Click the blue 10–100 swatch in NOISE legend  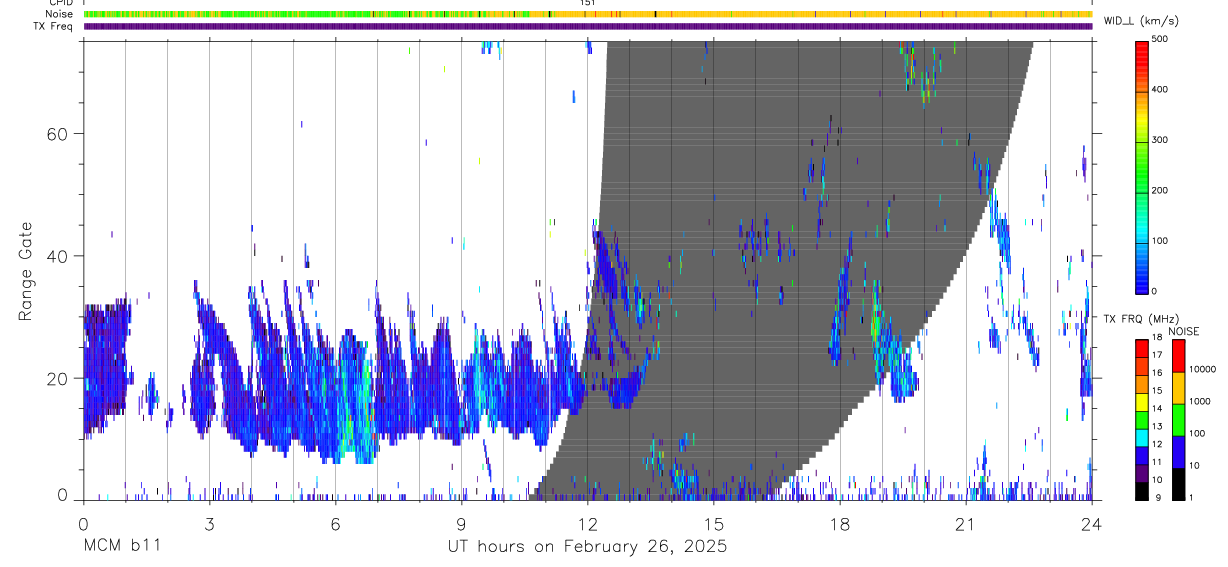(x=1178, y=452)
